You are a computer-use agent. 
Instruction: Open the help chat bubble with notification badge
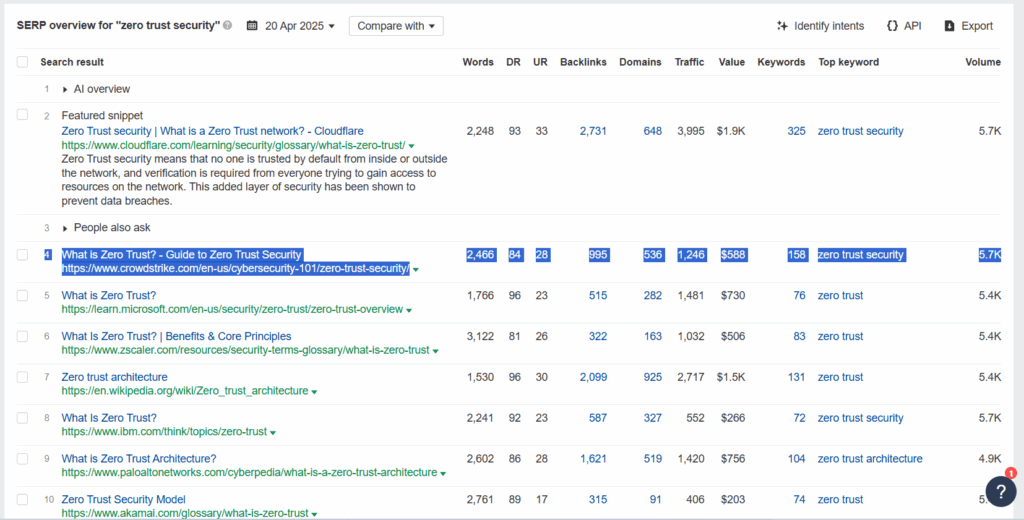[1000, 491]
